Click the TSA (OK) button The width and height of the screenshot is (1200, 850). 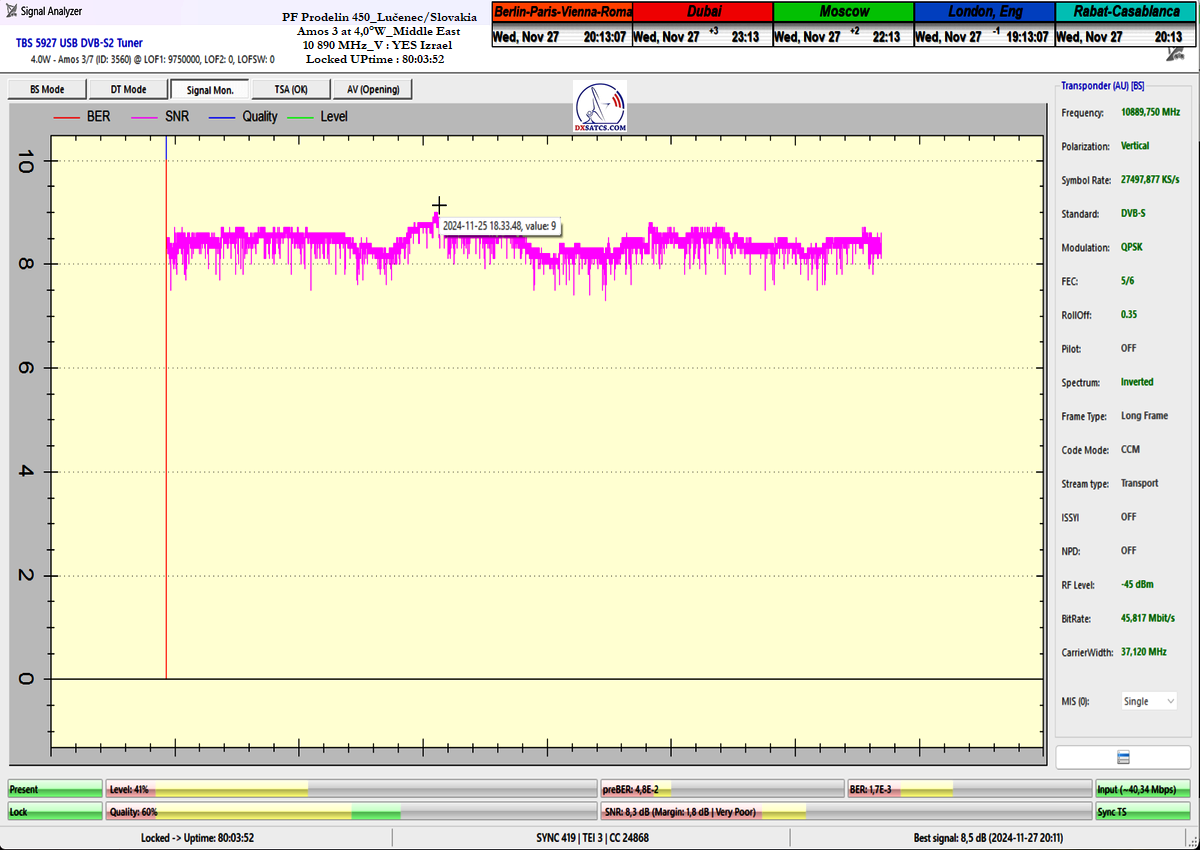(290, 89)
